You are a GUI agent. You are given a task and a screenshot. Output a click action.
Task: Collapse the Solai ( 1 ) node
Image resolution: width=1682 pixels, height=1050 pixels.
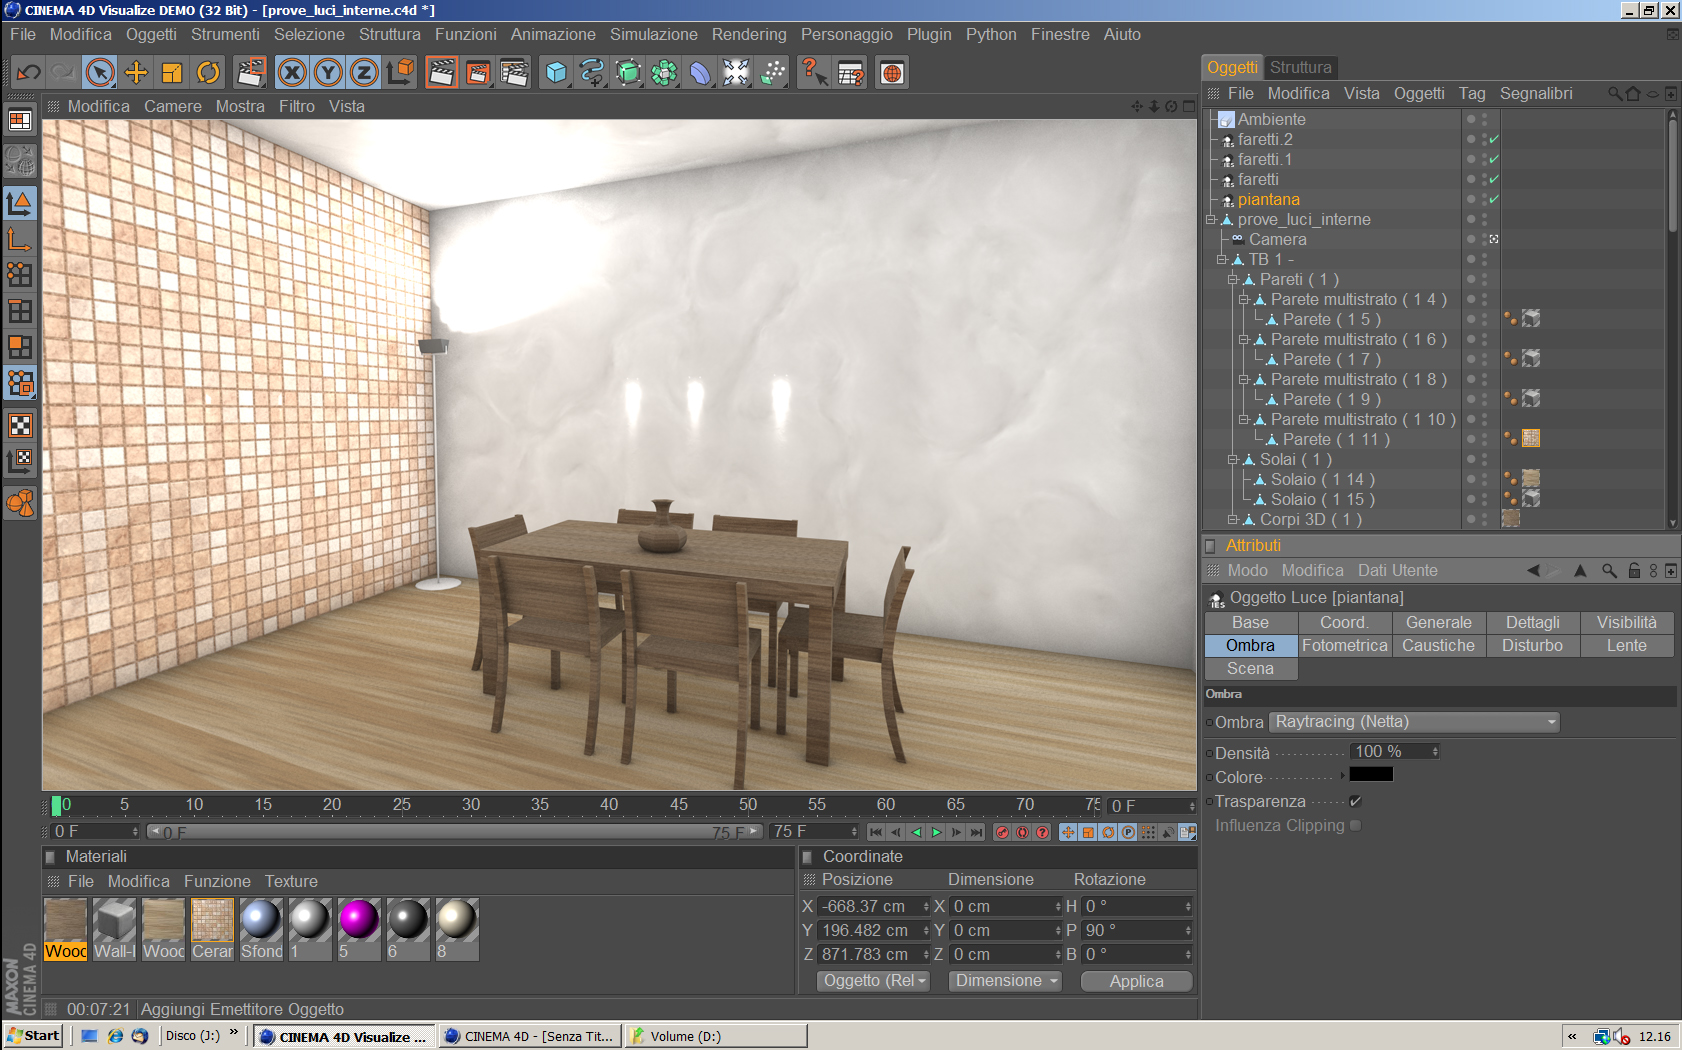pyautogui.click(x=1233, y=459)
